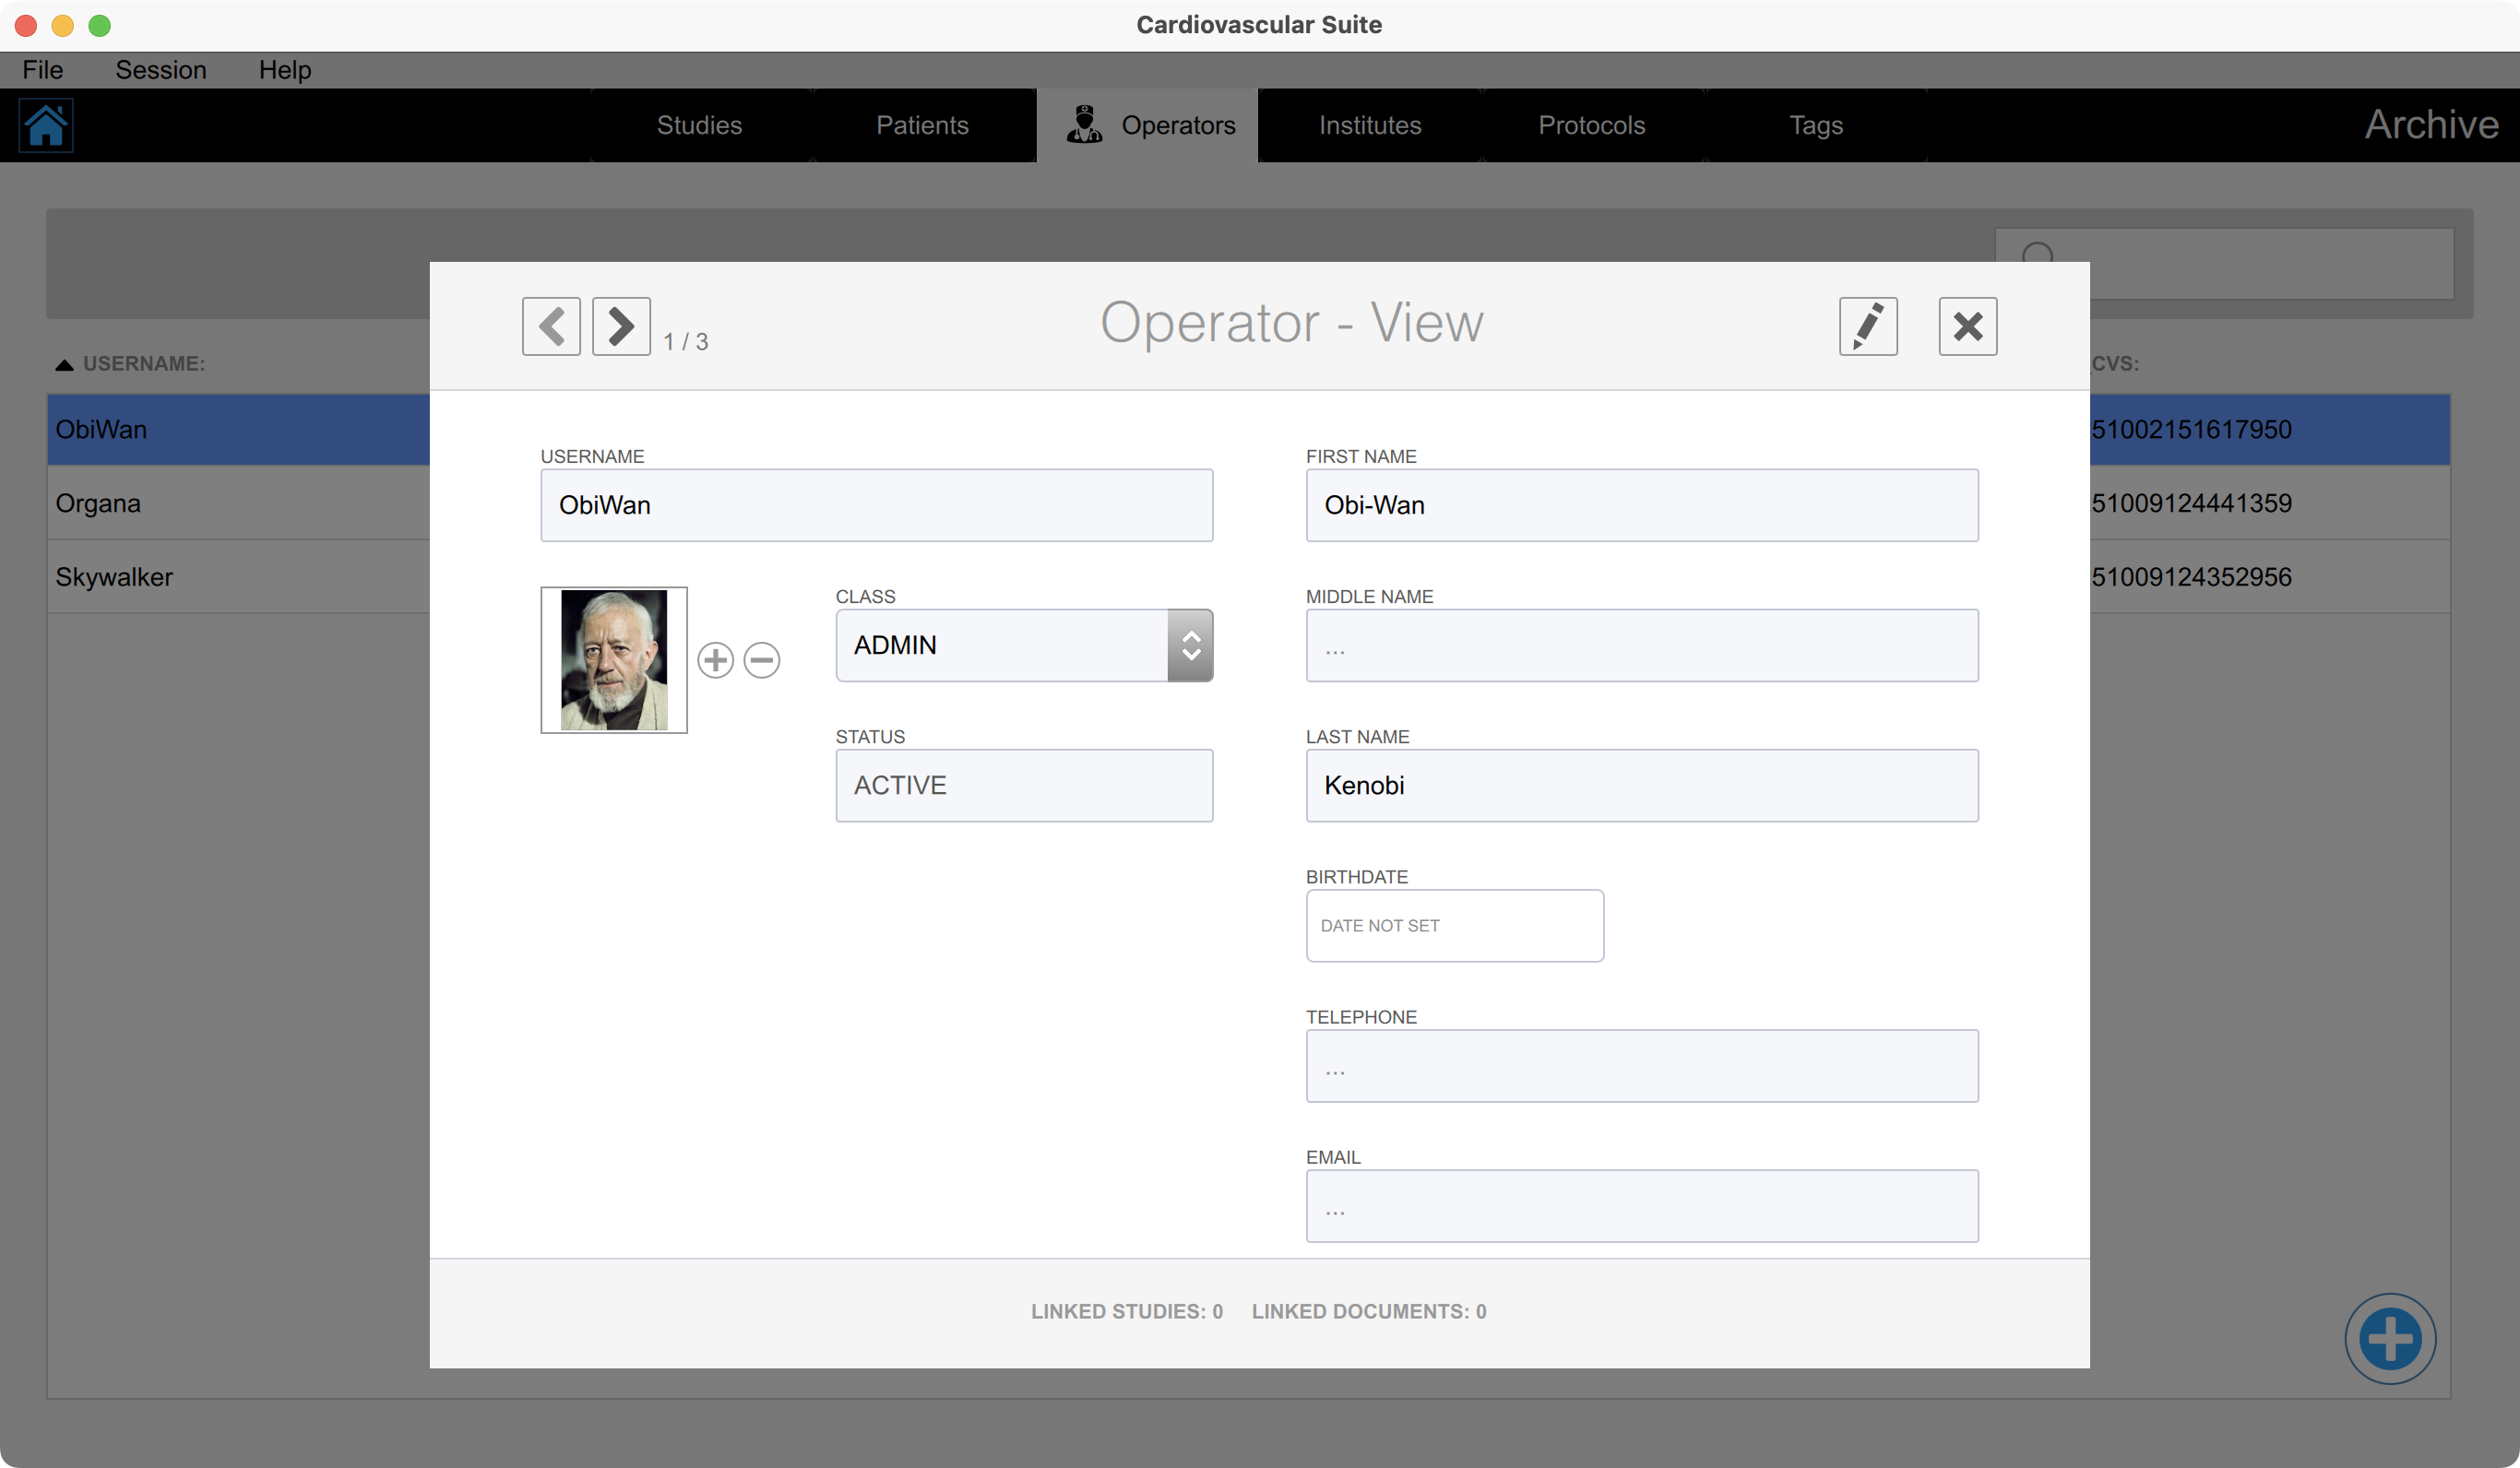This screenshot has width=2520, height=1468.
Task: Open the Operators tab icon
Action: coord(1083,124)
